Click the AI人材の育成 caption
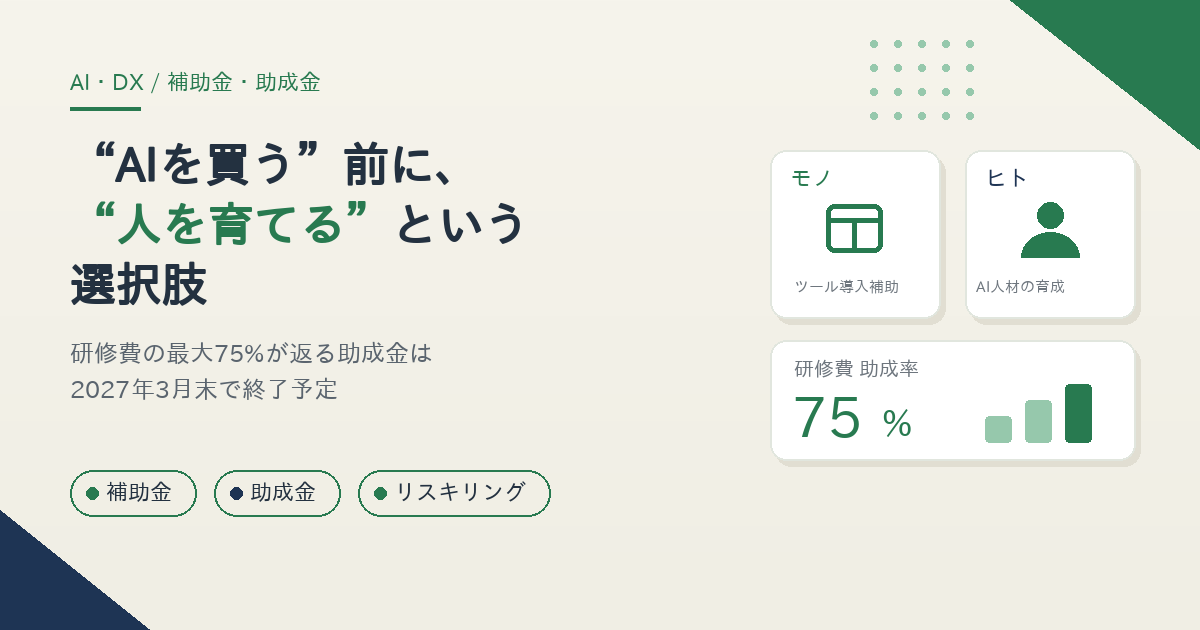 click(x=1020, y=287)
